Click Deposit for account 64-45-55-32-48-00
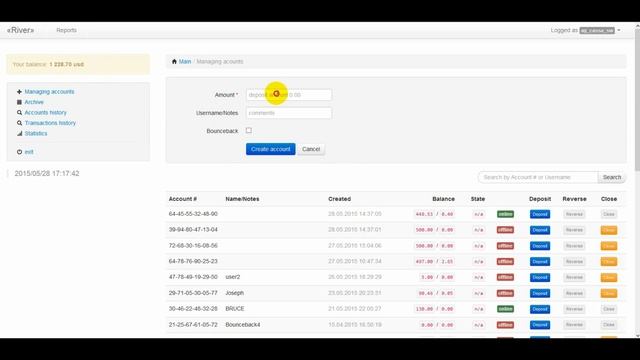The height and width of the screenshot is (360, 640). [x=540, y=214]
